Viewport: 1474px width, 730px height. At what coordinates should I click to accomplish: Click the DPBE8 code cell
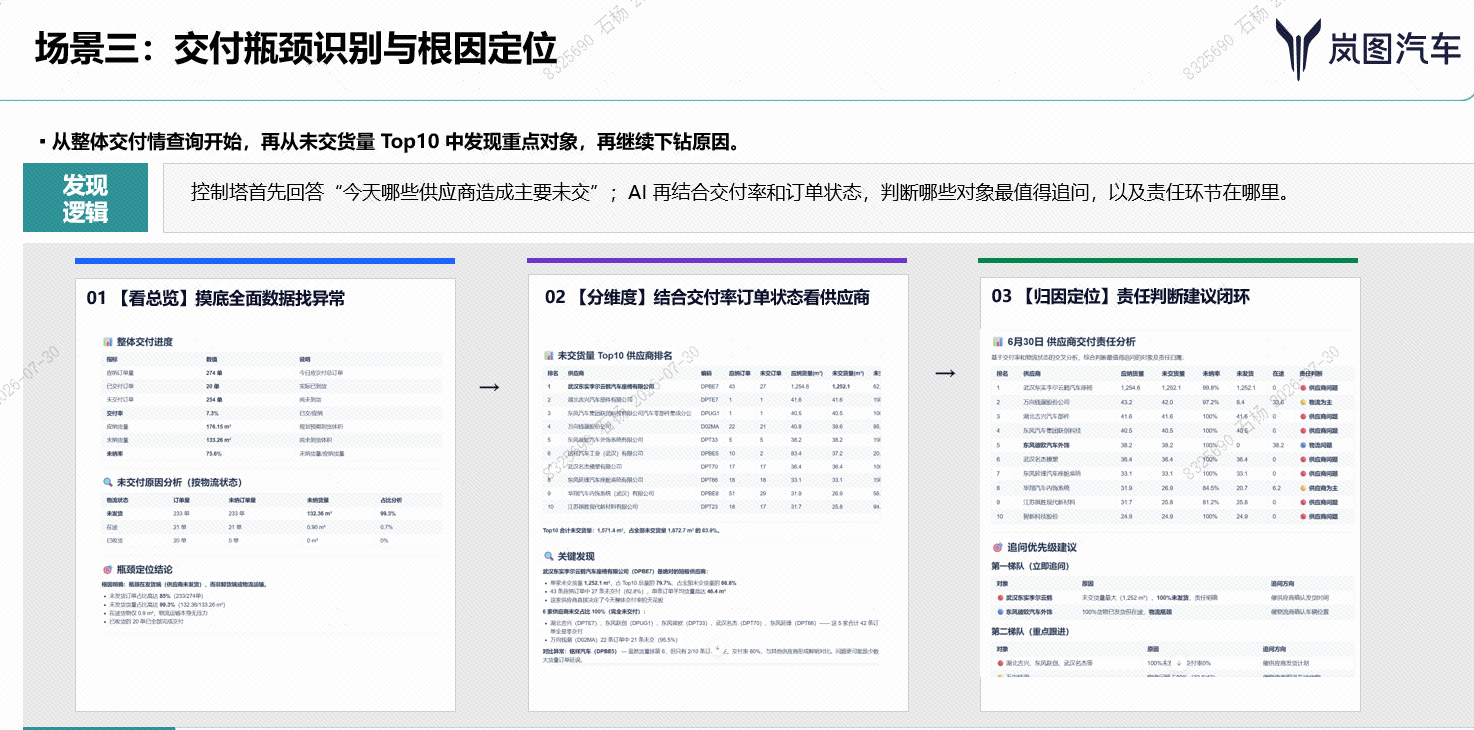click(710, 493)
